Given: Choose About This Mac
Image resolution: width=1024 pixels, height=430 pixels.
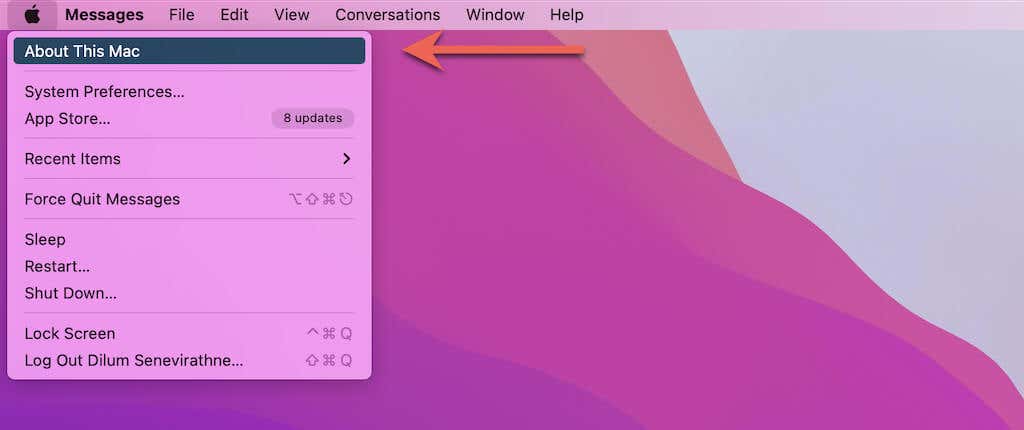Looking at the screenshot, I should [x=189, y=51].
